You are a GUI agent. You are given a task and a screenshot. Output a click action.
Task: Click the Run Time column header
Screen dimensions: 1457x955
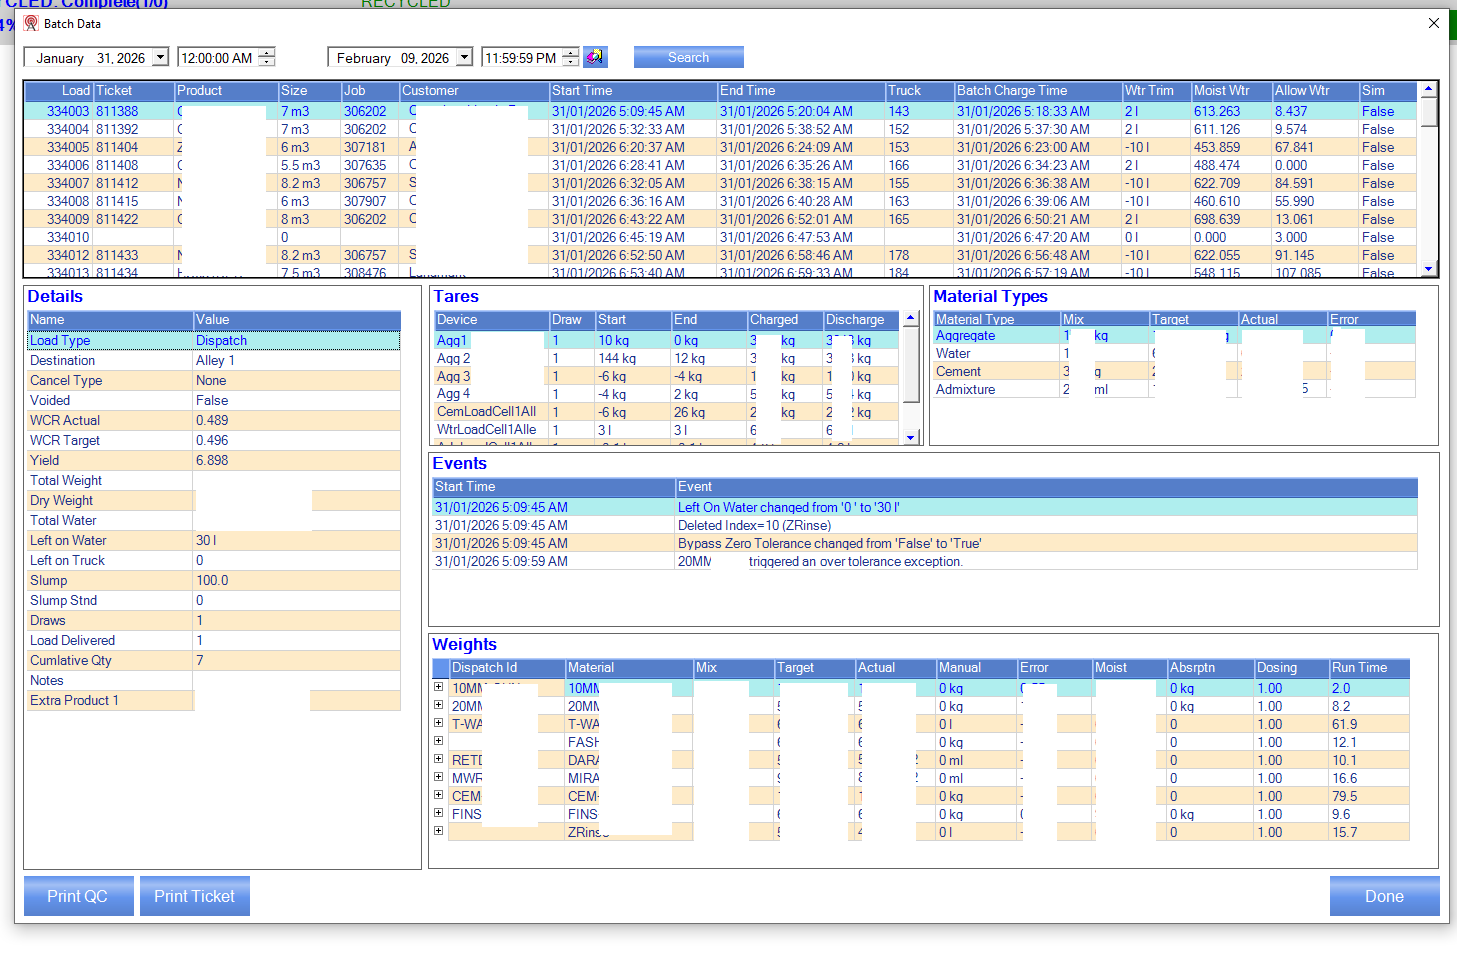pyautogui.click(x=1369, y=668)
